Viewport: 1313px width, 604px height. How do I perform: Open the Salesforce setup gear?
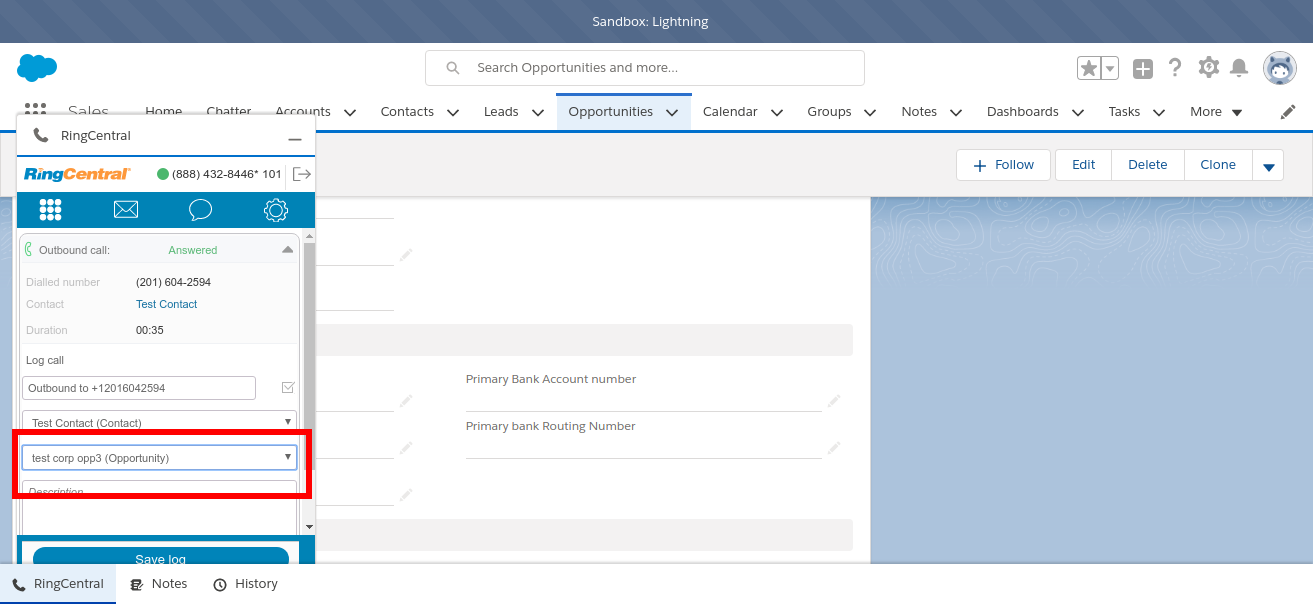[1208, 68]
